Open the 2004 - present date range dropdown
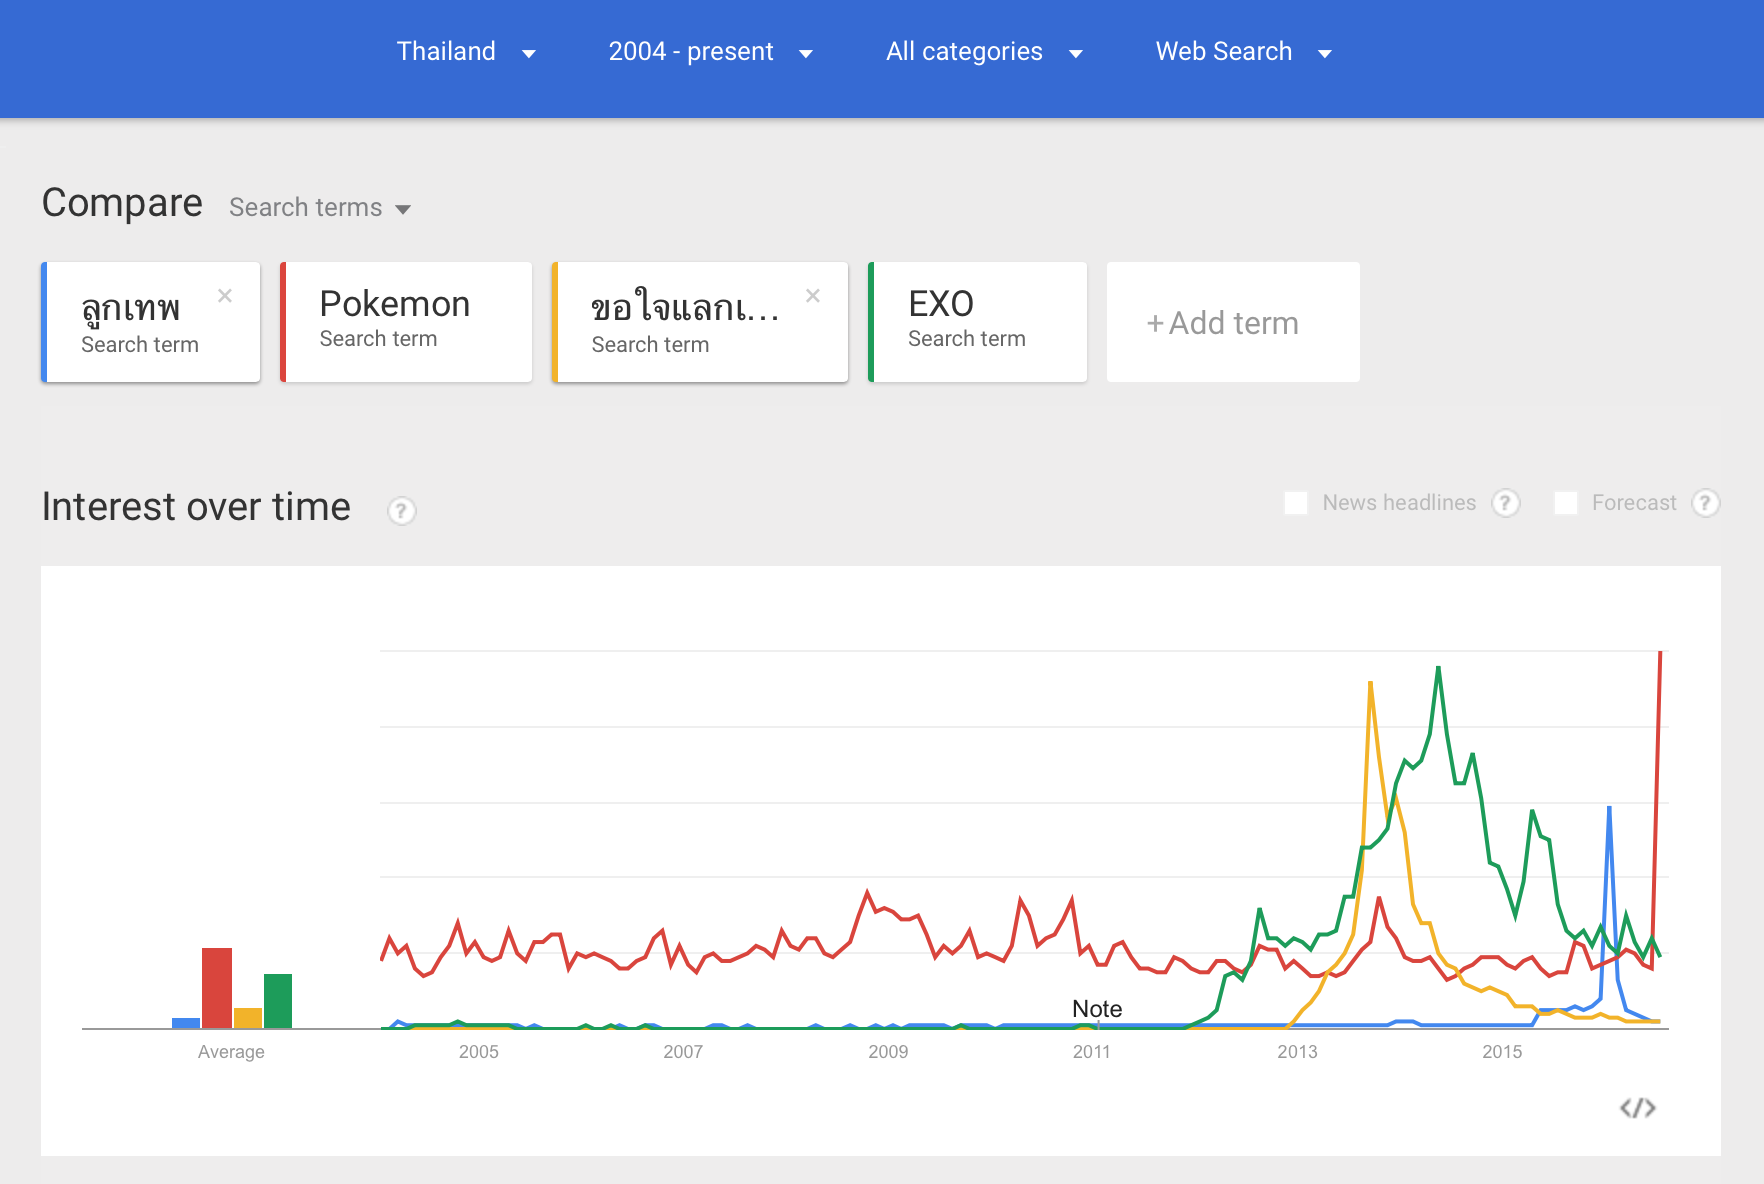Viewport: 1764px width, 1184px height. click(710, 52)
